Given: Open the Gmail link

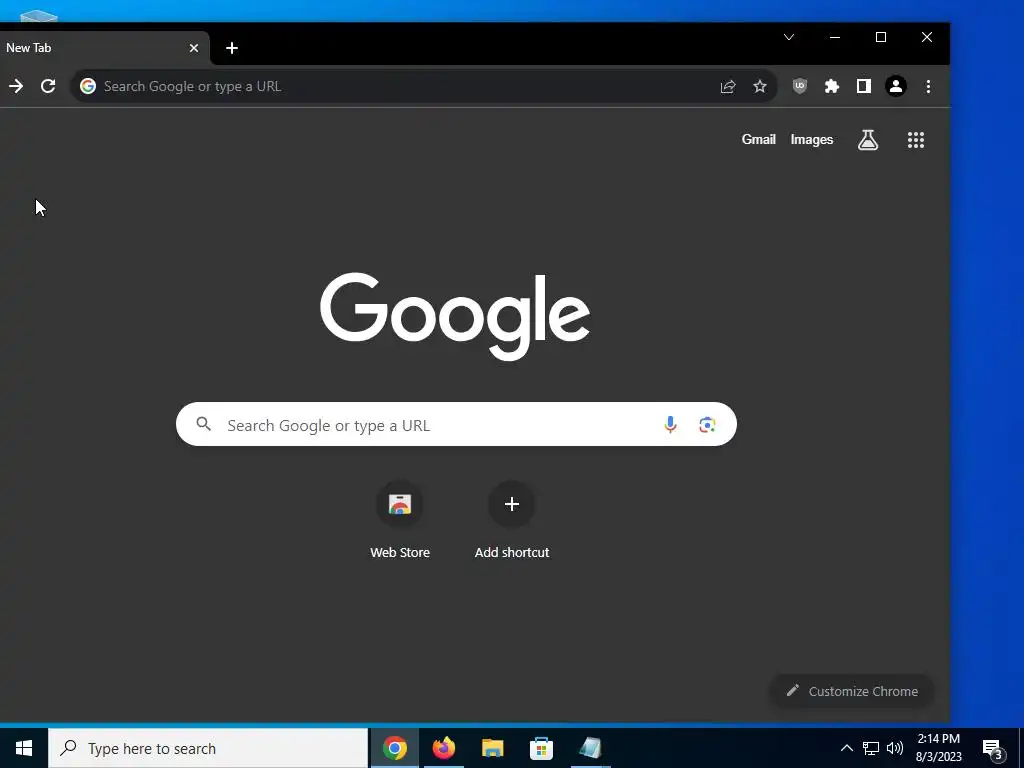Looking at the screenshot, I should [x=758, y=139].
